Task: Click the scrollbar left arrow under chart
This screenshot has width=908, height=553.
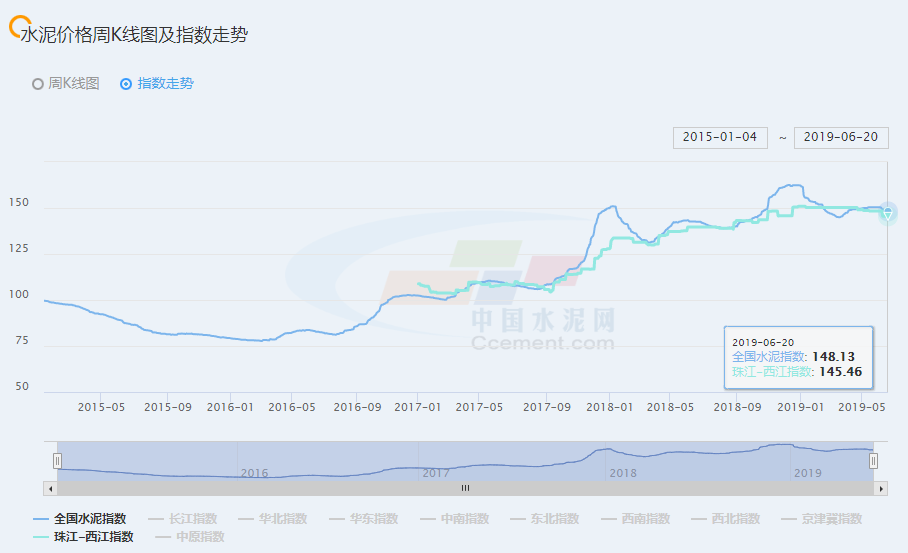Action: pos(49,488)
